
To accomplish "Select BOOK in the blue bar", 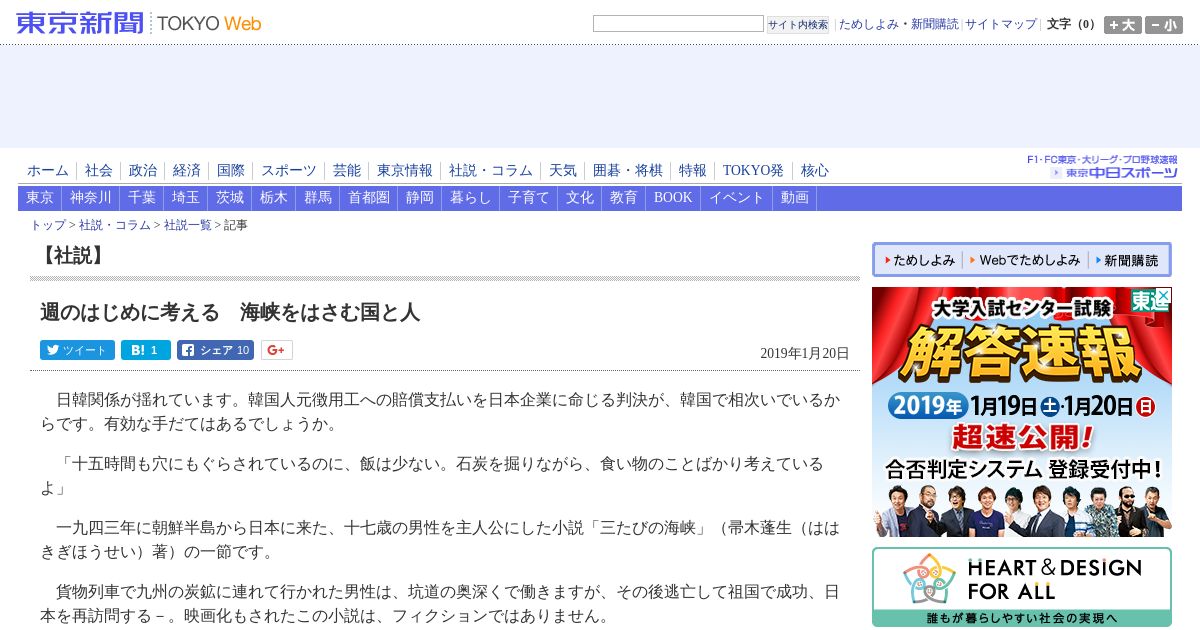I will [x=673, y=198].
